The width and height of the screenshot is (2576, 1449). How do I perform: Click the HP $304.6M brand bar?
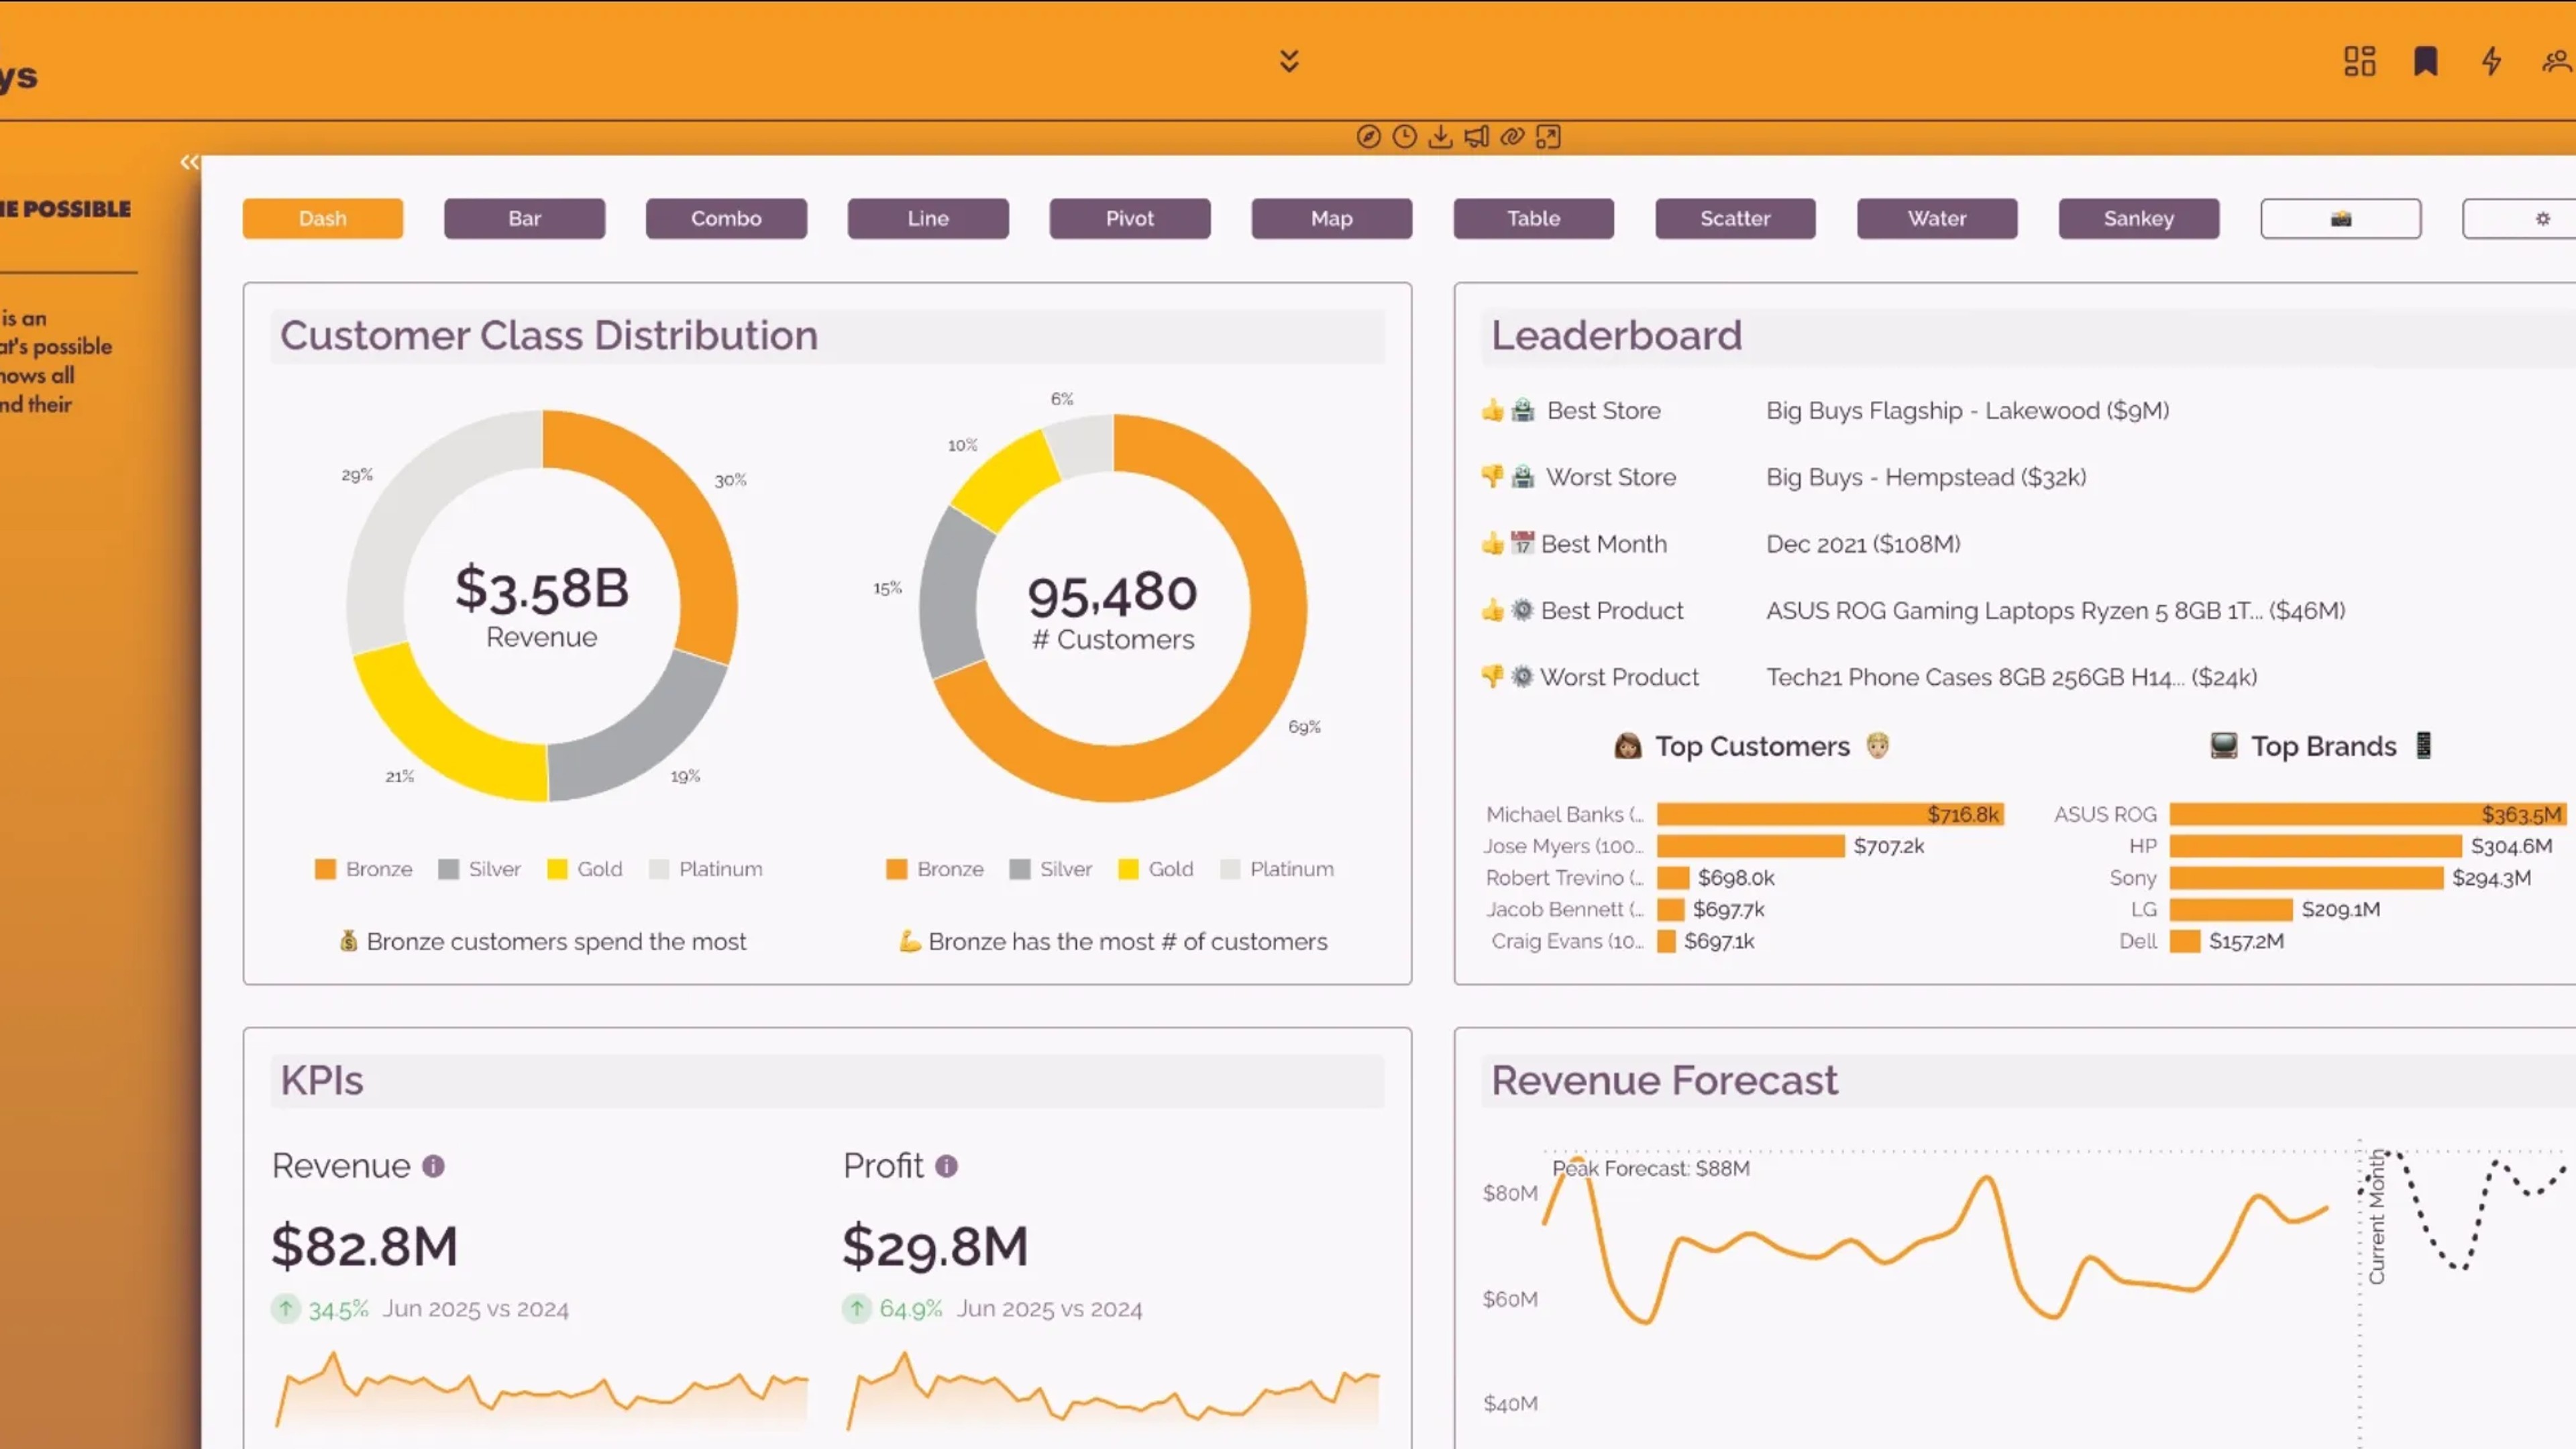[x=2315, y=846]
